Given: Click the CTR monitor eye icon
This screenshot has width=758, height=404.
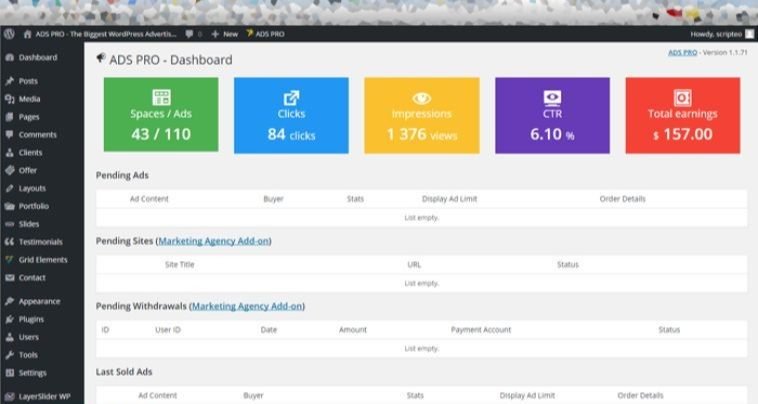Looking at the screenshot, I should click(x=553, y=98).
